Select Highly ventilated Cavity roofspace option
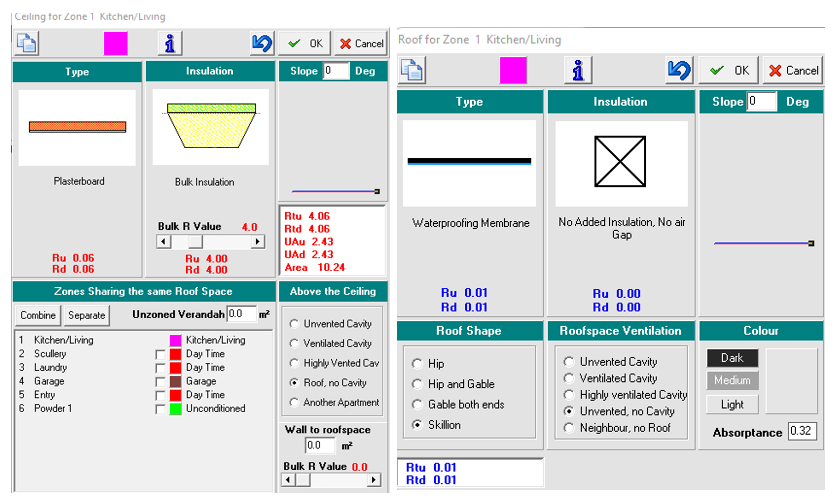838x499 pixels. (569, 394)
